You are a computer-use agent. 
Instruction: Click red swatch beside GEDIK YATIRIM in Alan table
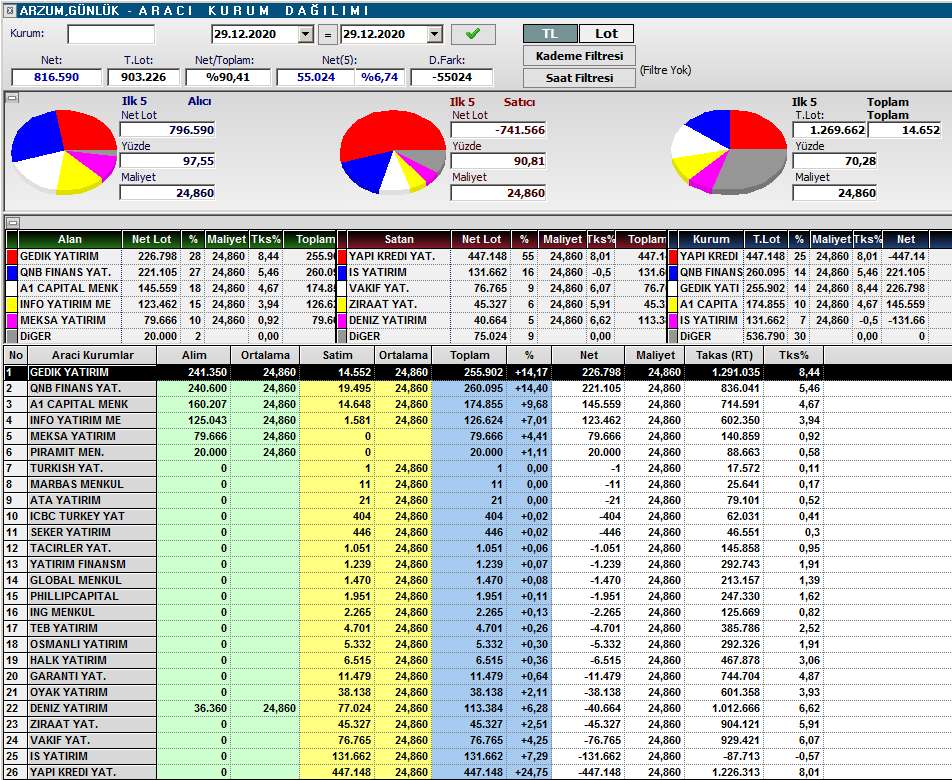click(x=12, y=256)
